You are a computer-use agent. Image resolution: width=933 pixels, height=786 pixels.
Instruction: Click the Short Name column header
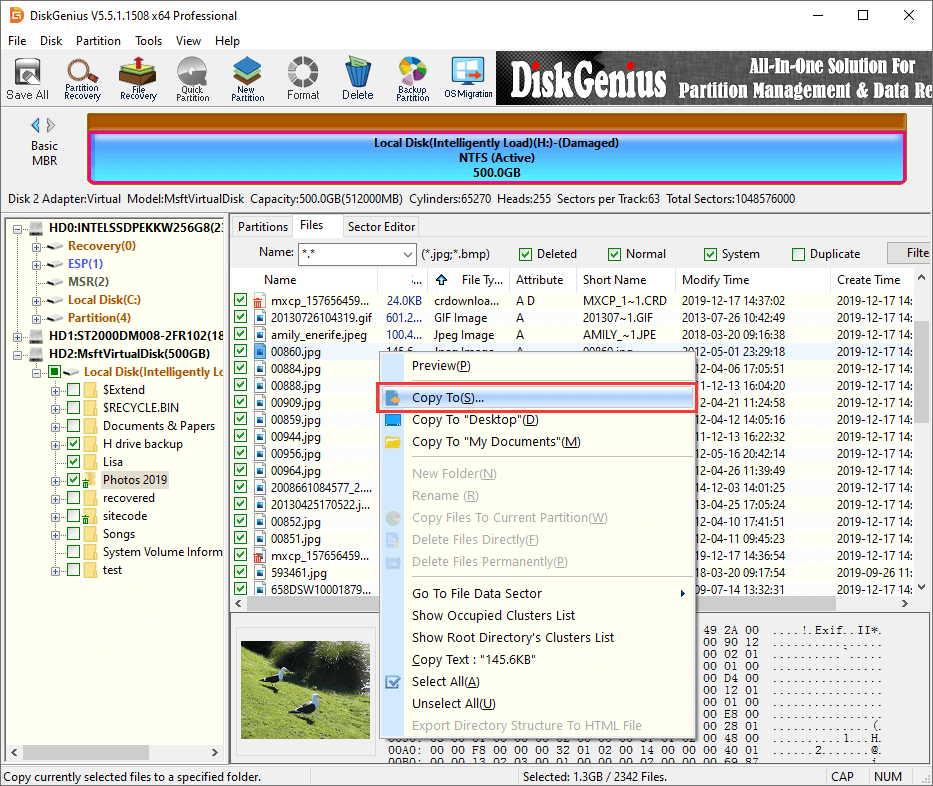[626, 280]
